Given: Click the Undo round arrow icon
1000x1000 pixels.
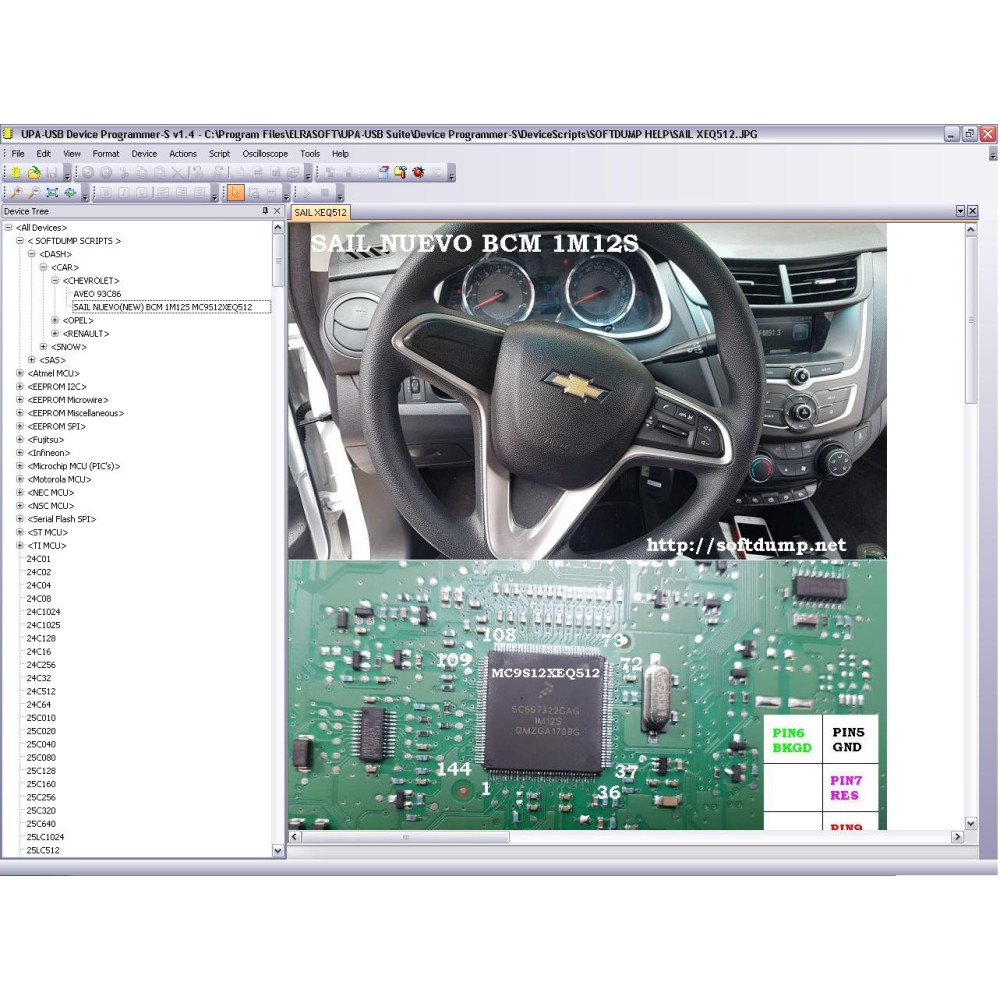Looking at the screenshot, I should 88,173.
